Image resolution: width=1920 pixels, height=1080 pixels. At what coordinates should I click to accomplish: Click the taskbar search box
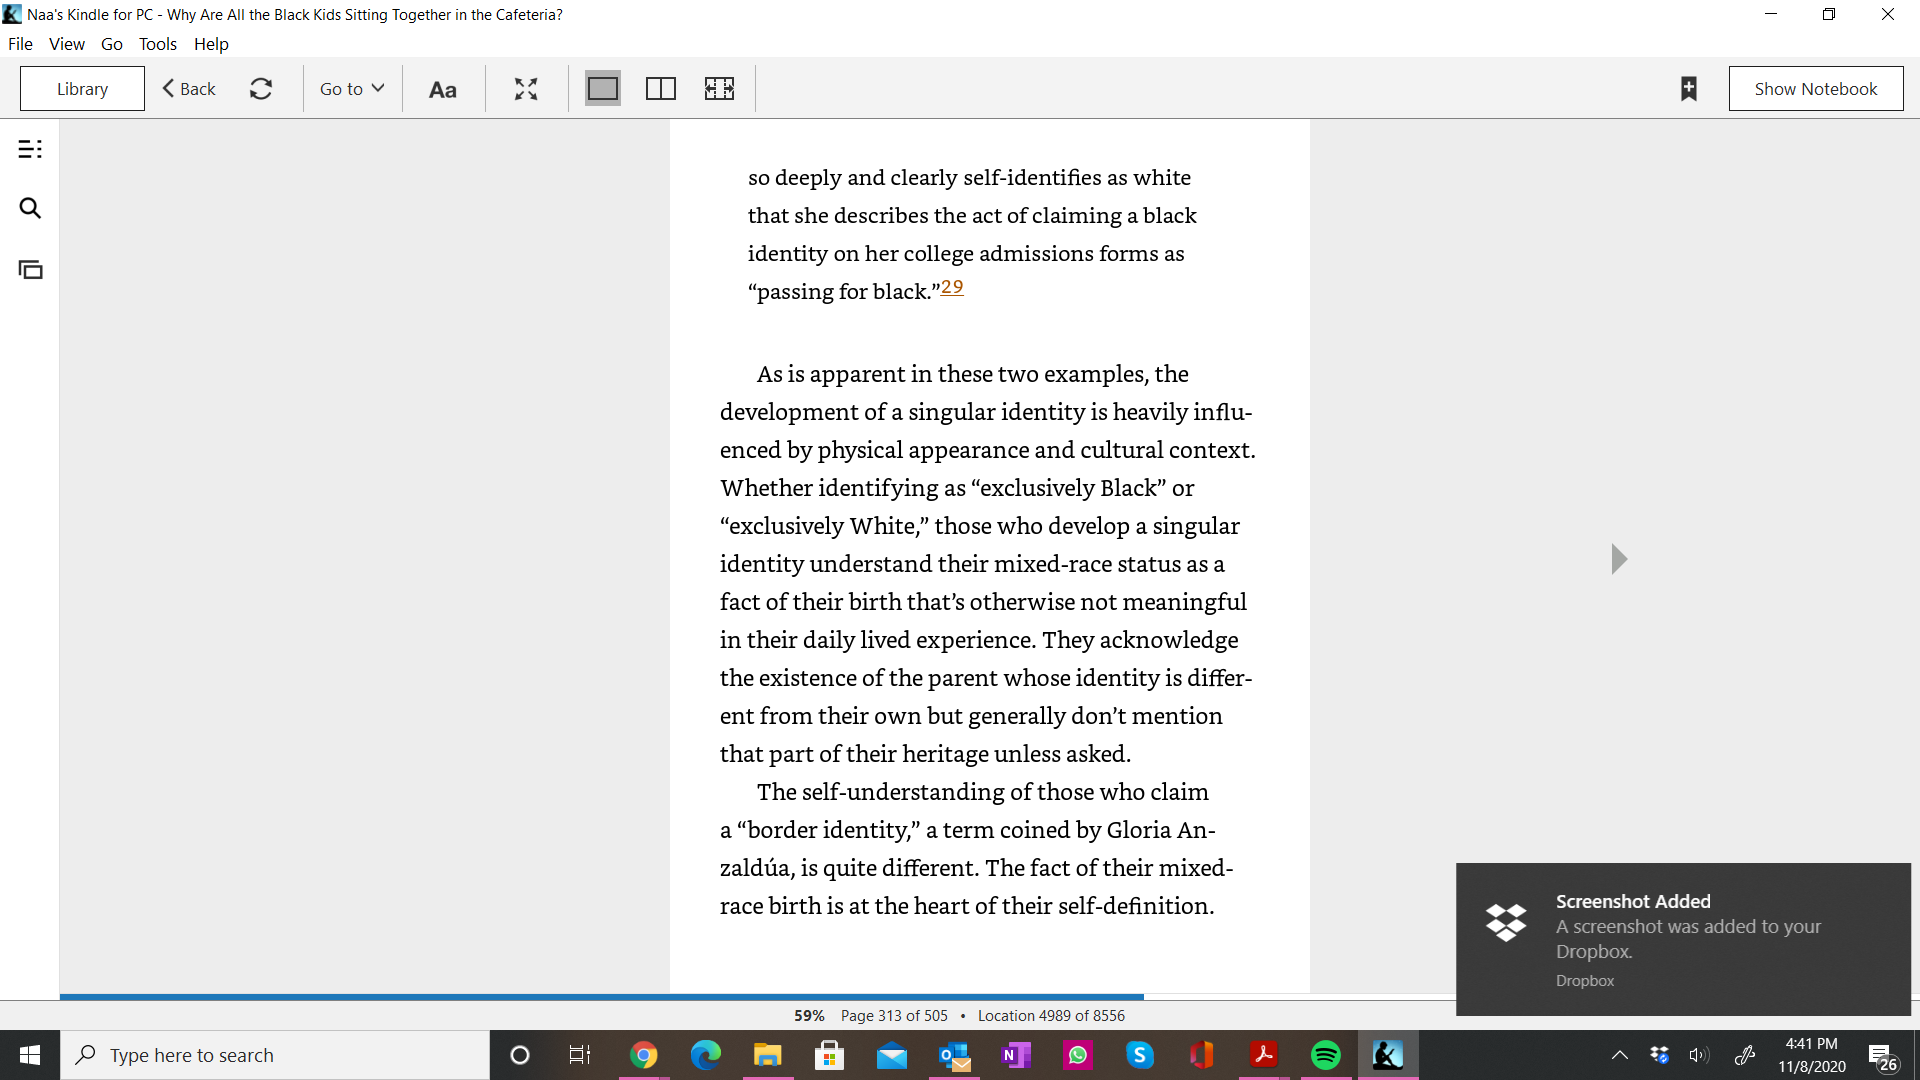(x=275, y=1055)
